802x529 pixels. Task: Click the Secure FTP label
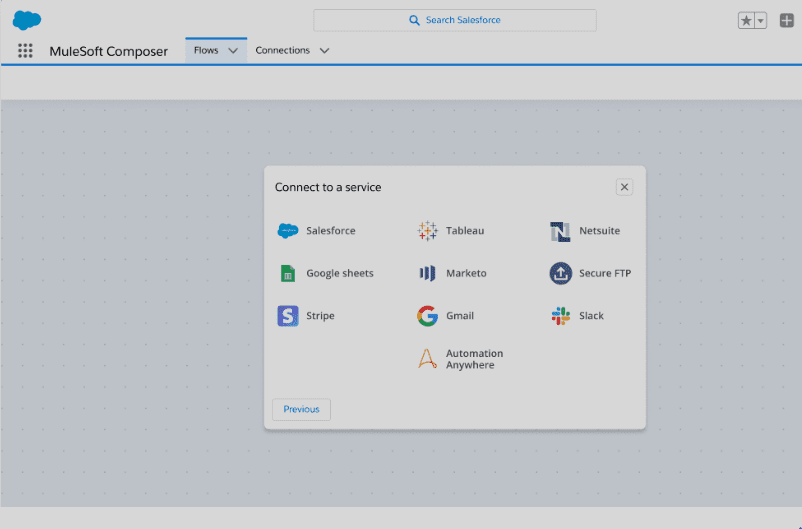tap(605, 273)
